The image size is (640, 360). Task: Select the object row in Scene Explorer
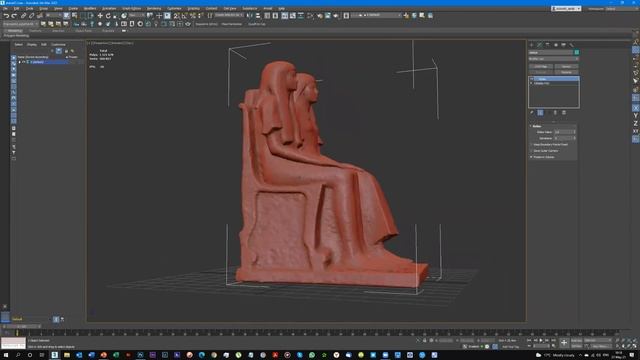(x=49, y=62)
